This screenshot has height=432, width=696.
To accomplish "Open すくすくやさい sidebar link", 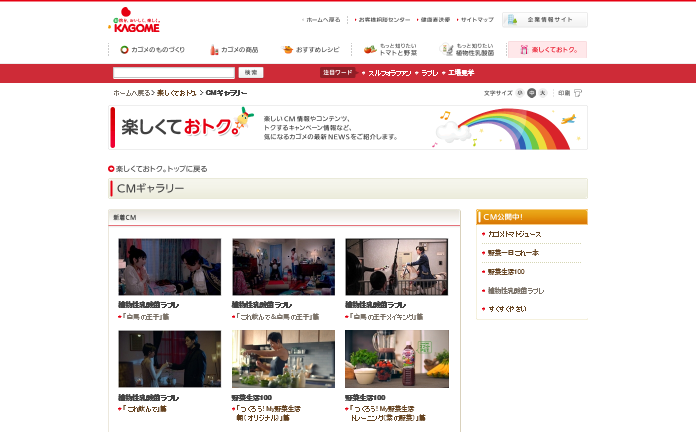I will point(507,309).
